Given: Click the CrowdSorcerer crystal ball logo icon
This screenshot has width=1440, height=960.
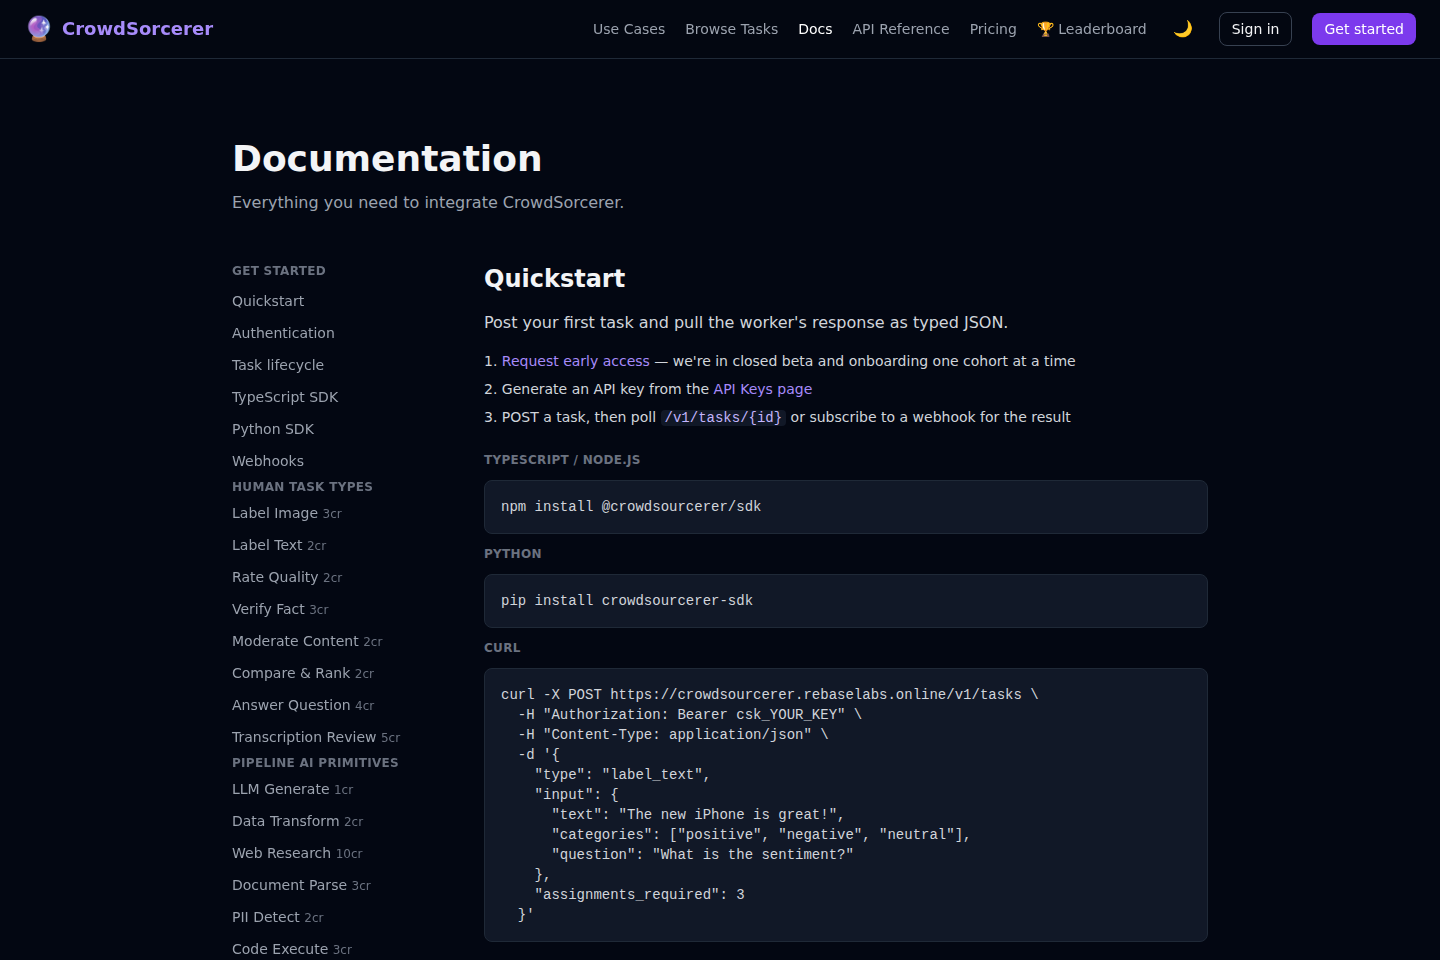Looking at the screenshot, I should click(x=39, y=29).
